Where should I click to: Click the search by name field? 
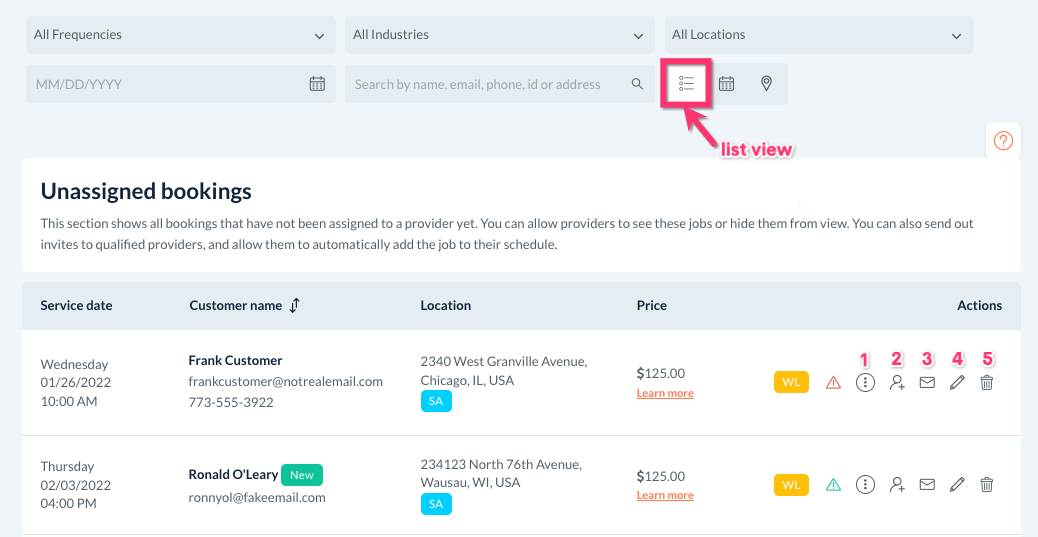[490, 84]
